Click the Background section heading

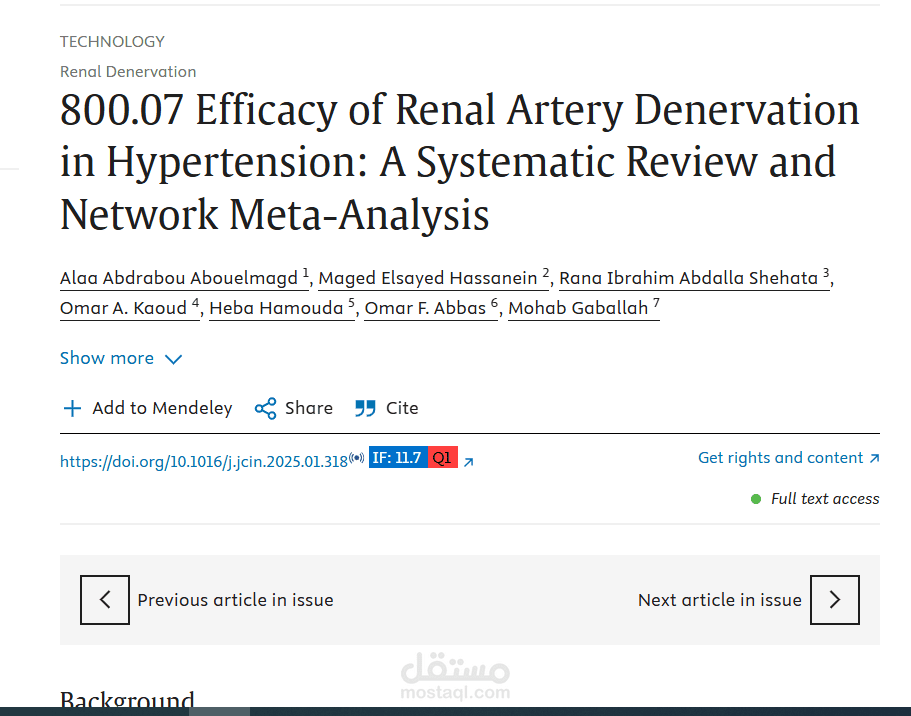[x=127, y=698]
